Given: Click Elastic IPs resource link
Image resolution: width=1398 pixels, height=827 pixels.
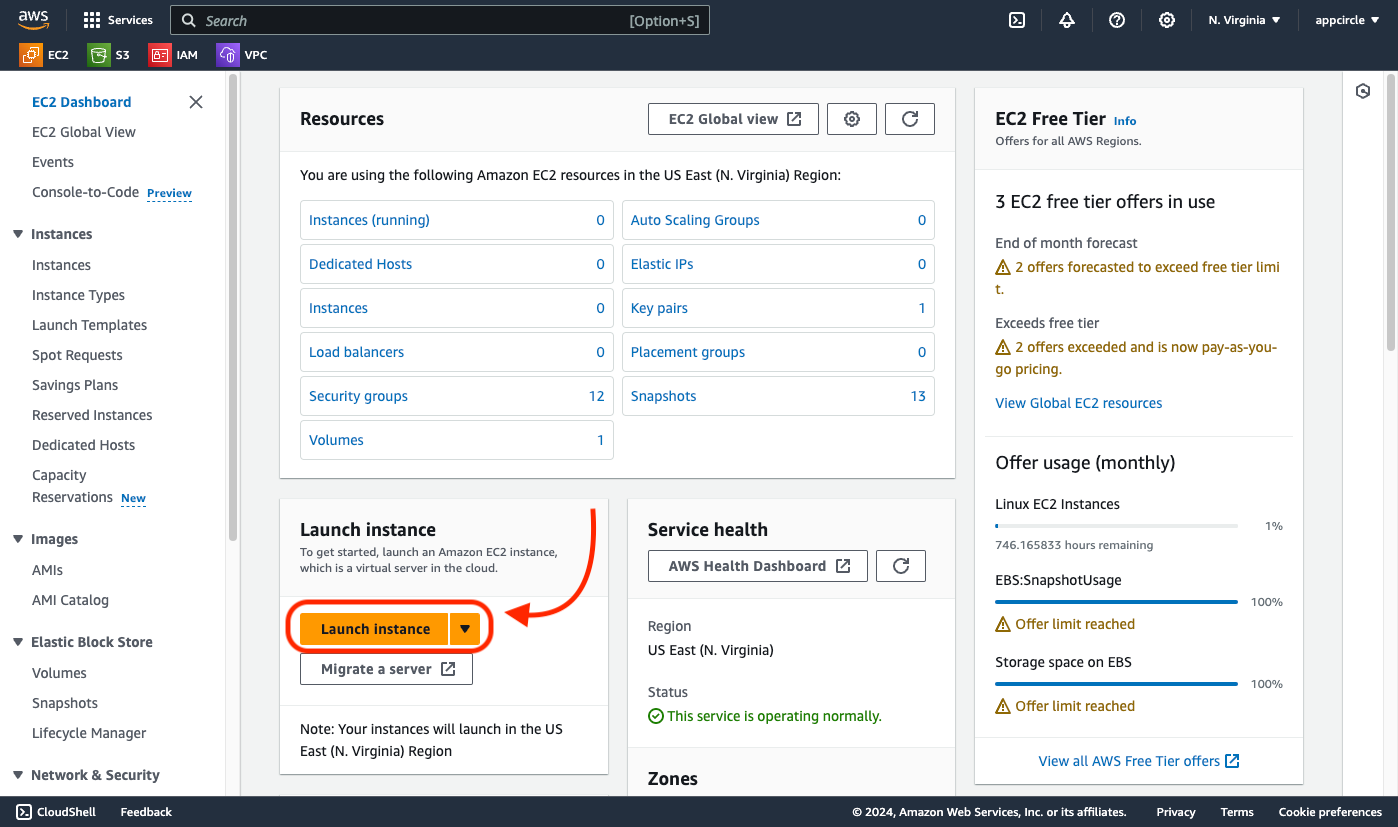Looking at the screenshot, I should click(x=662, y=264).
